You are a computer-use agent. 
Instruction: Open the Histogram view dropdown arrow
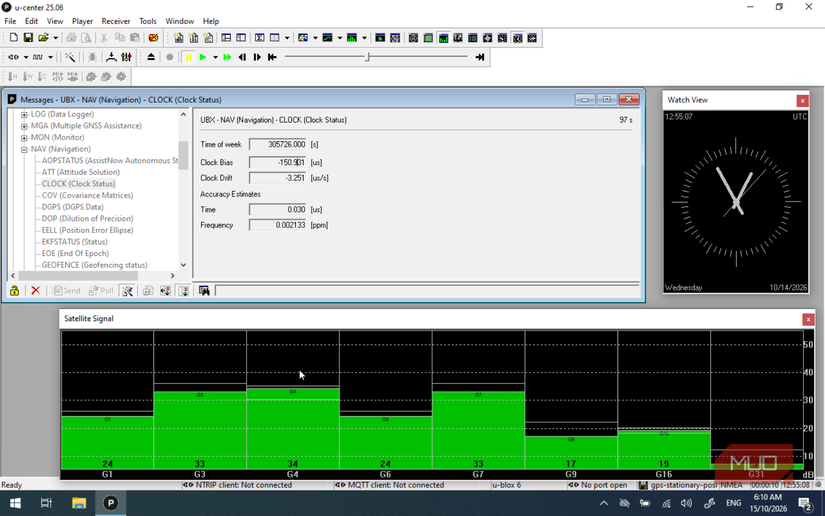tap(364, 38)
